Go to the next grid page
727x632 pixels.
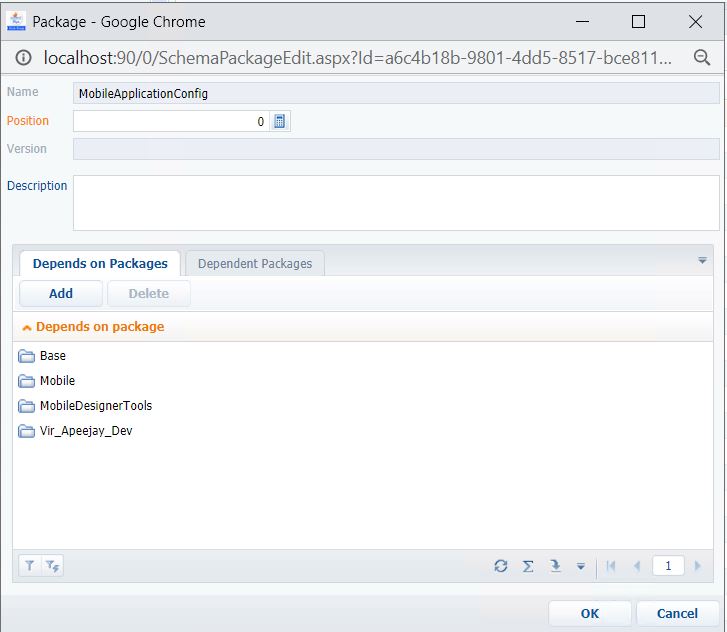pyautogui.click(x=697, y=566)
